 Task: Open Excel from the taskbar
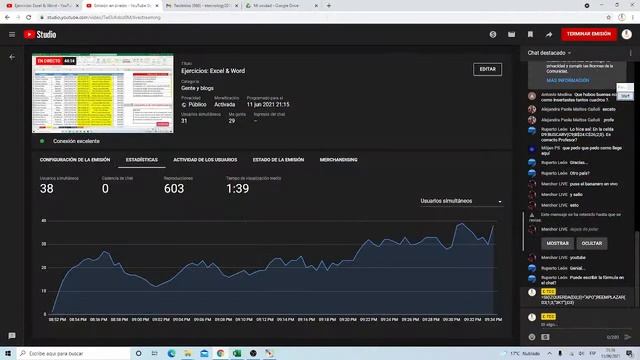(x=237, y=353)
